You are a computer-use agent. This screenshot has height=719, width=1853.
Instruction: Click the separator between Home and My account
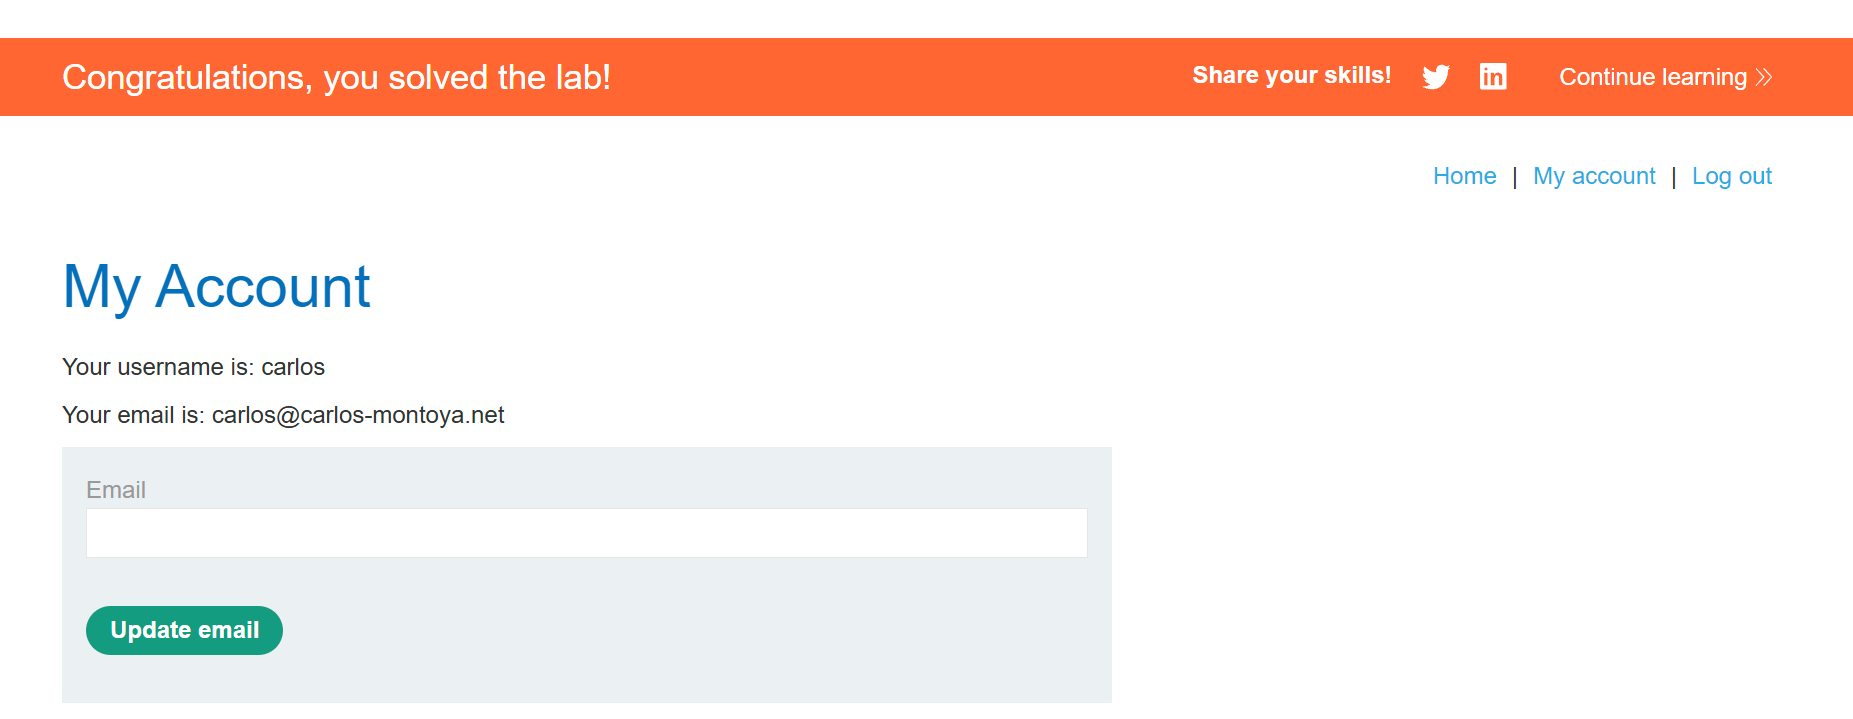1515,177
